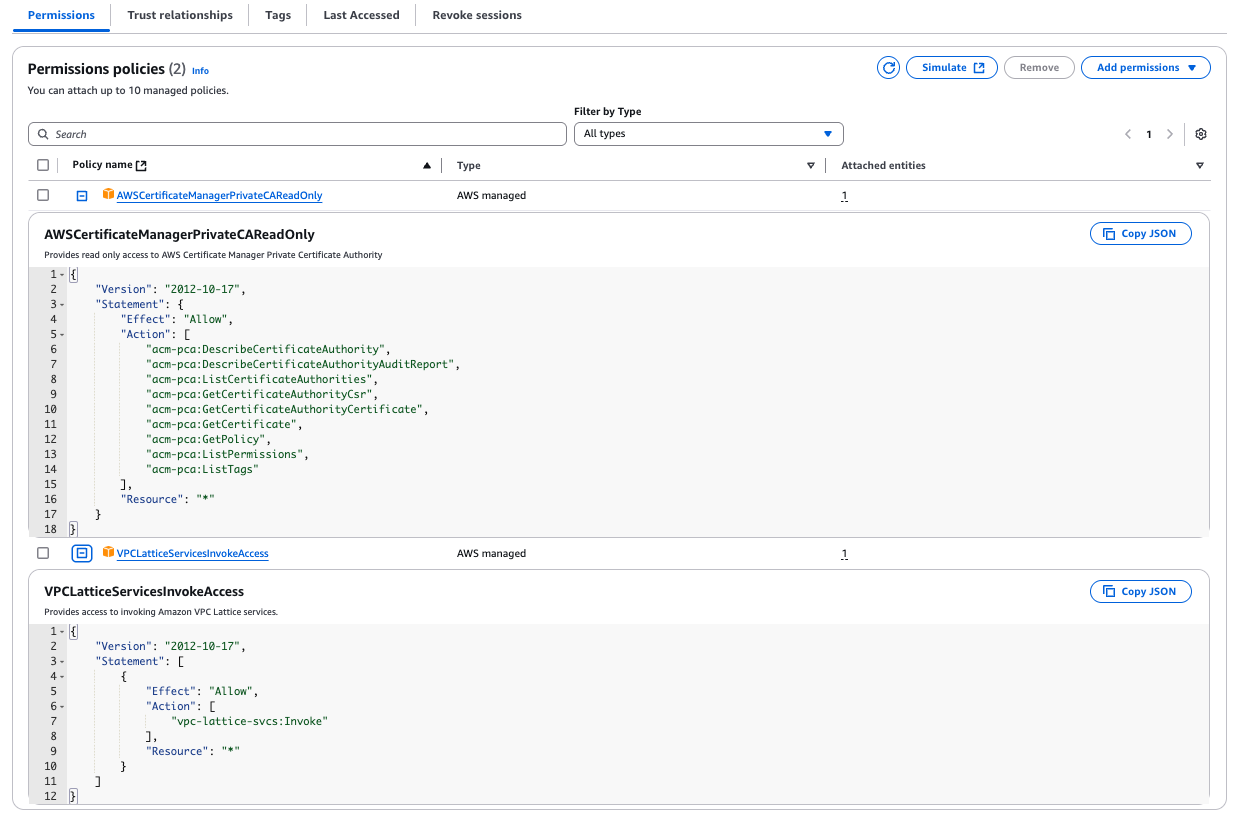Refresh the permissions policies list

tap(888, 68)
